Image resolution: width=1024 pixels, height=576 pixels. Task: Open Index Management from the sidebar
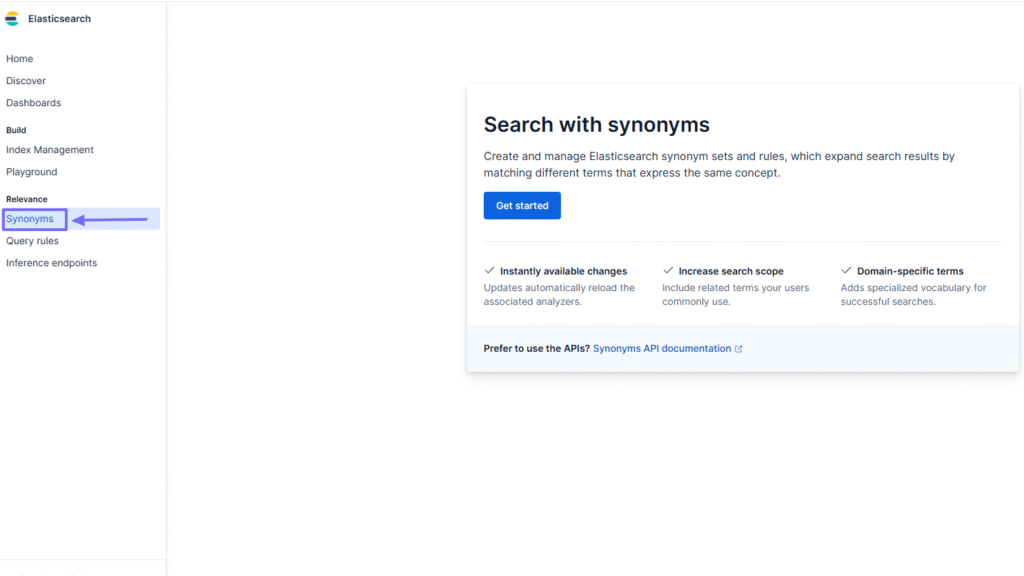coord(49,149)
